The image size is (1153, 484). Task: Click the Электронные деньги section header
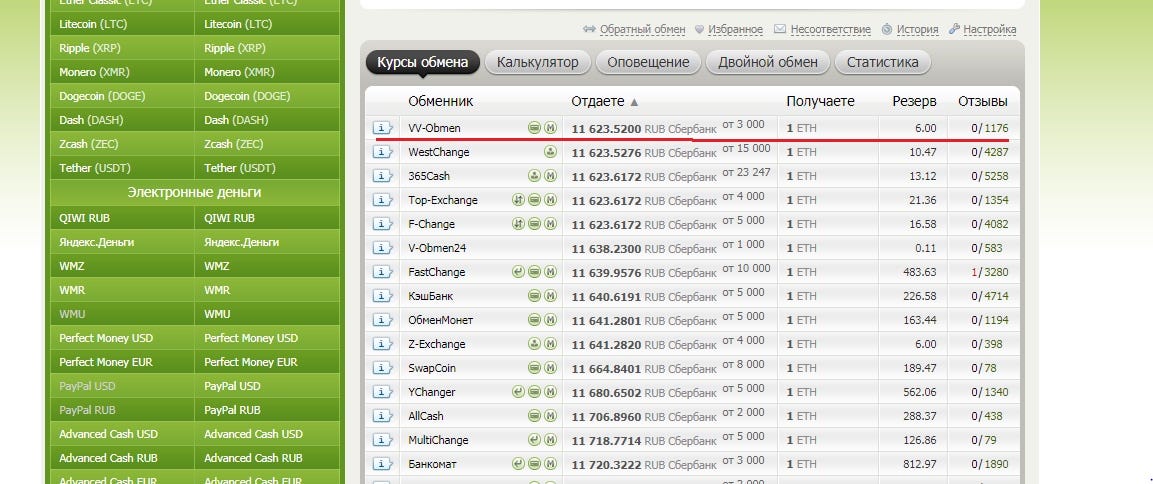pos(195,193)
